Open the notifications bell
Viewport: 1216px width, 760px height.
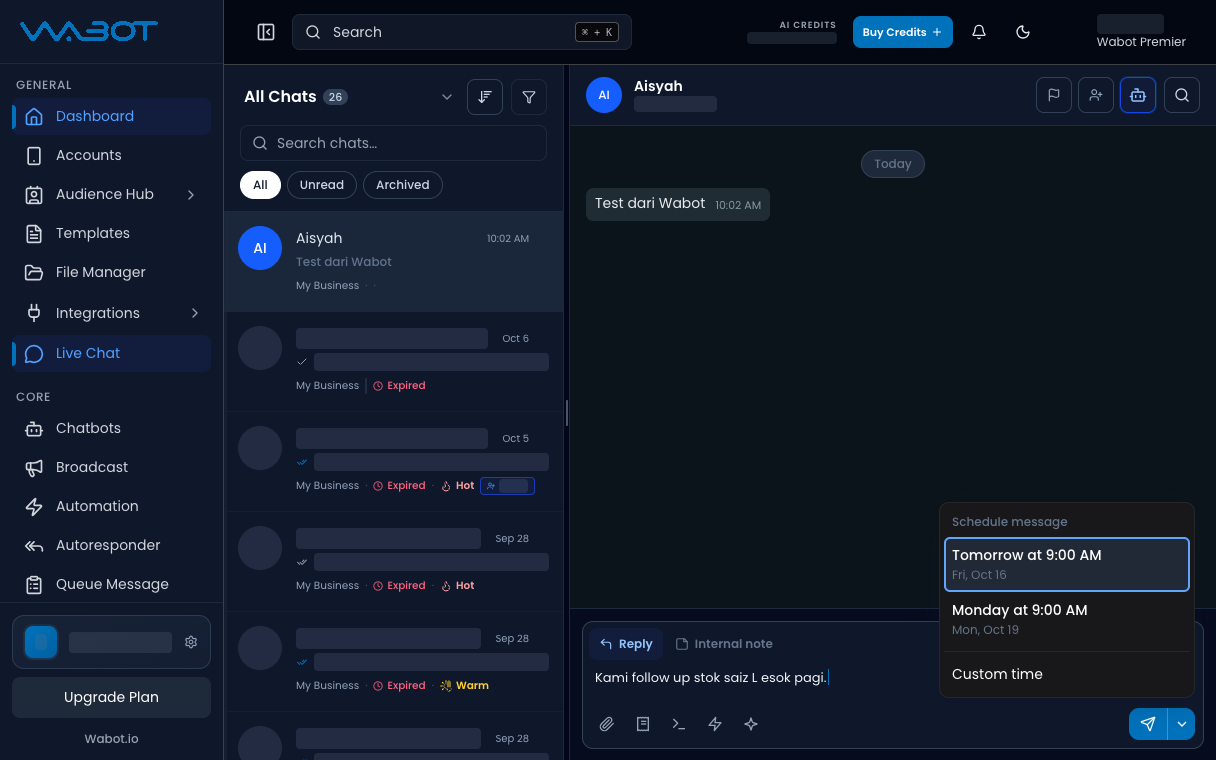pyautogui.click(x=979, y=32)
